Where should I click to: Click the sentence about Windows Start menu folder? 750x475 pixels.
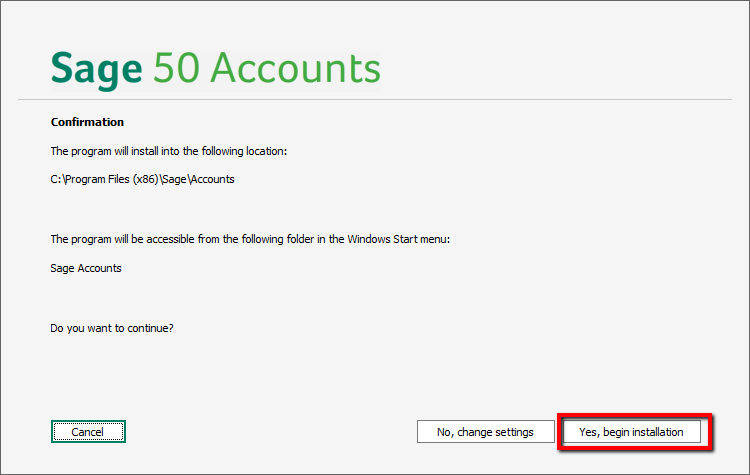tap(250, 239)
